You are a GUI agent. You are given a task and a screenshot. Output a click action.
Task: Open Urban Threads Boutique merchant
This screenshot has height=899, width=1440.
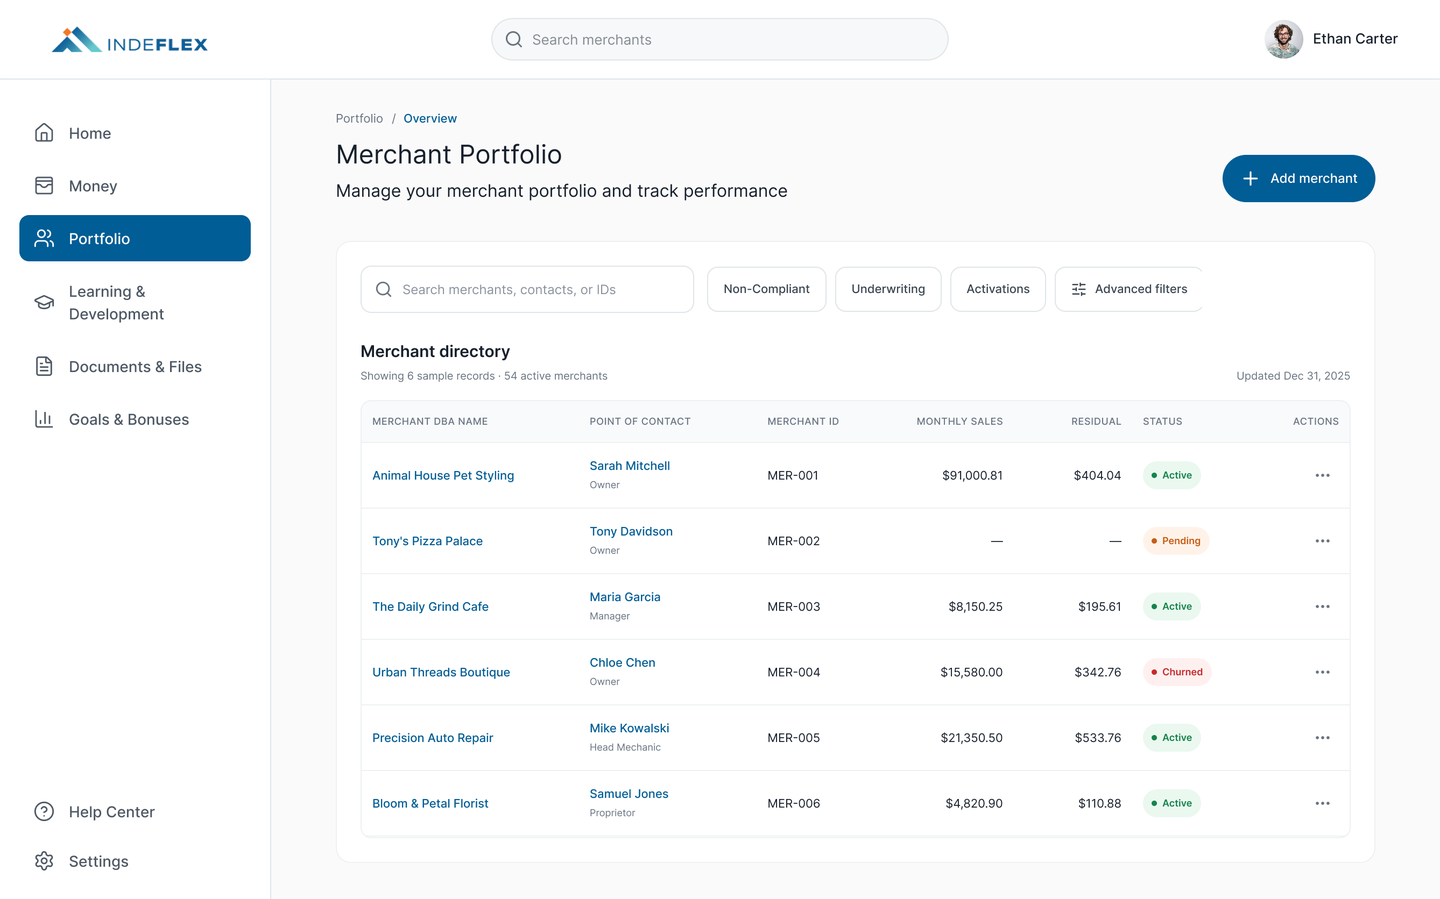pyautogui.click(x=441, y=672)
